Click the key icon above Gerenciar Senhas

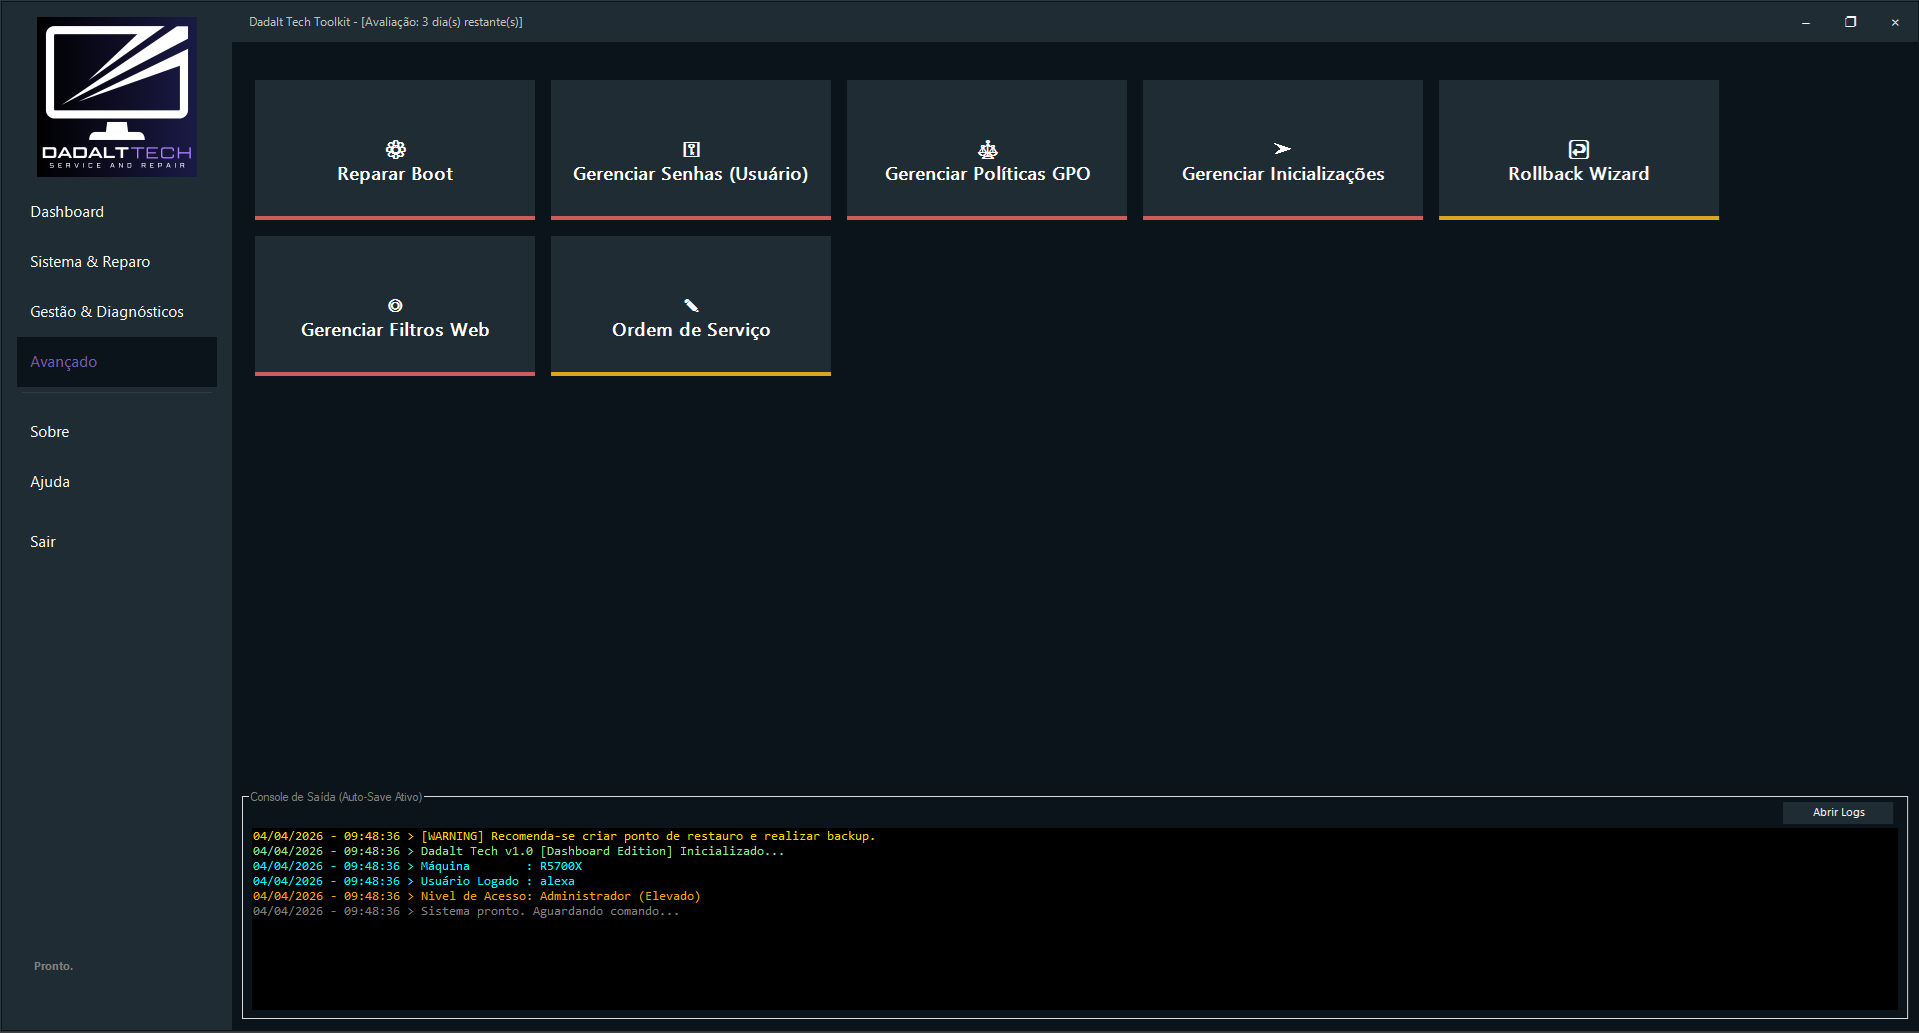coord(691,150)
